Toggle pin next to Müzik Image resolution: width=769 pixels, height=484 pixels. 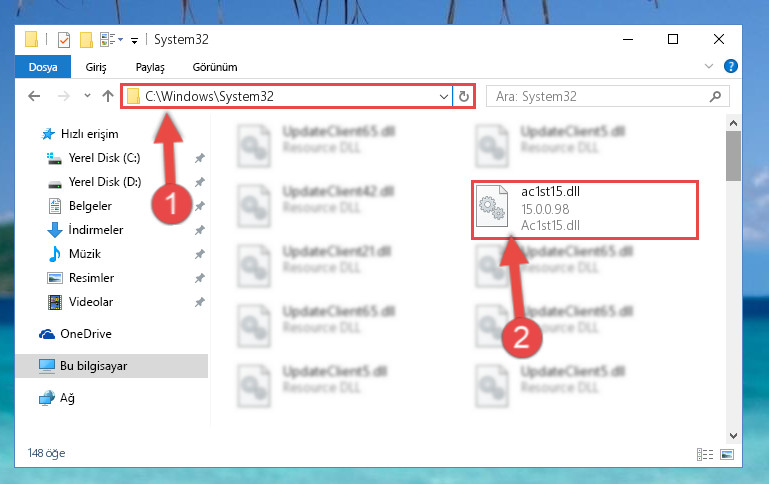pyautogui.click(x=200, y=254)
